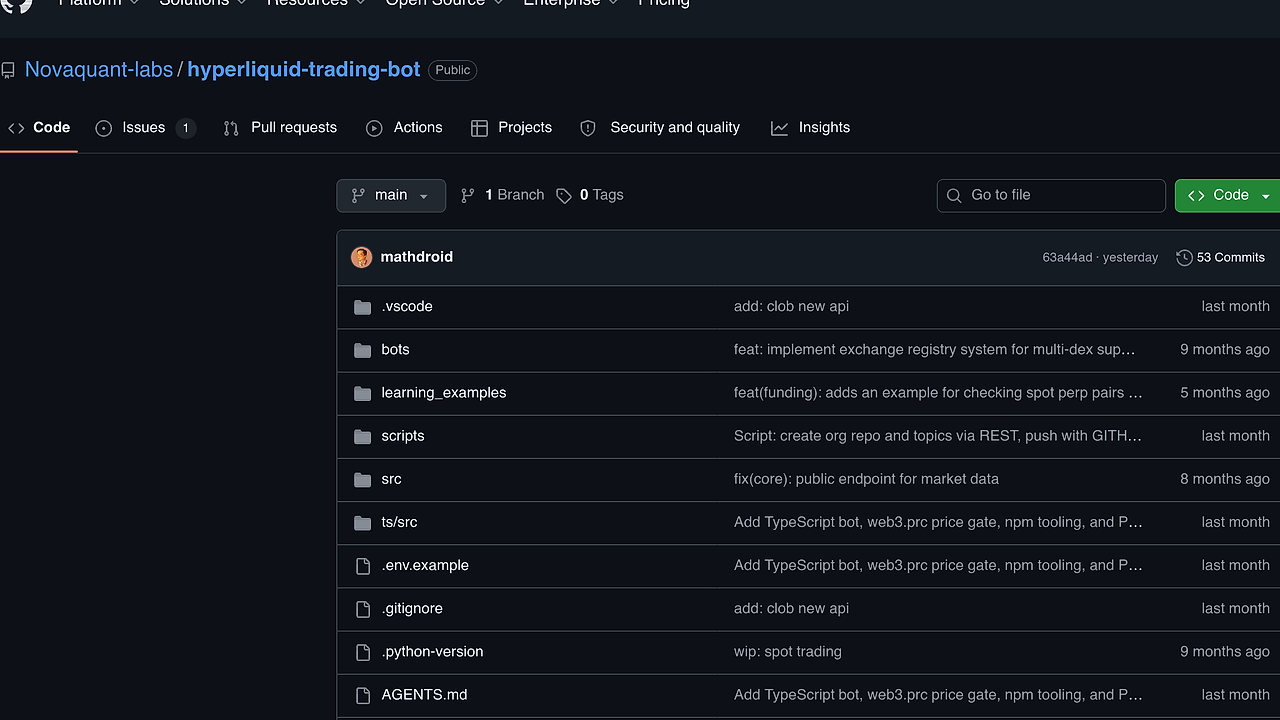
Task: Open the AGENTS.md file
Action: tap(424, 694)
